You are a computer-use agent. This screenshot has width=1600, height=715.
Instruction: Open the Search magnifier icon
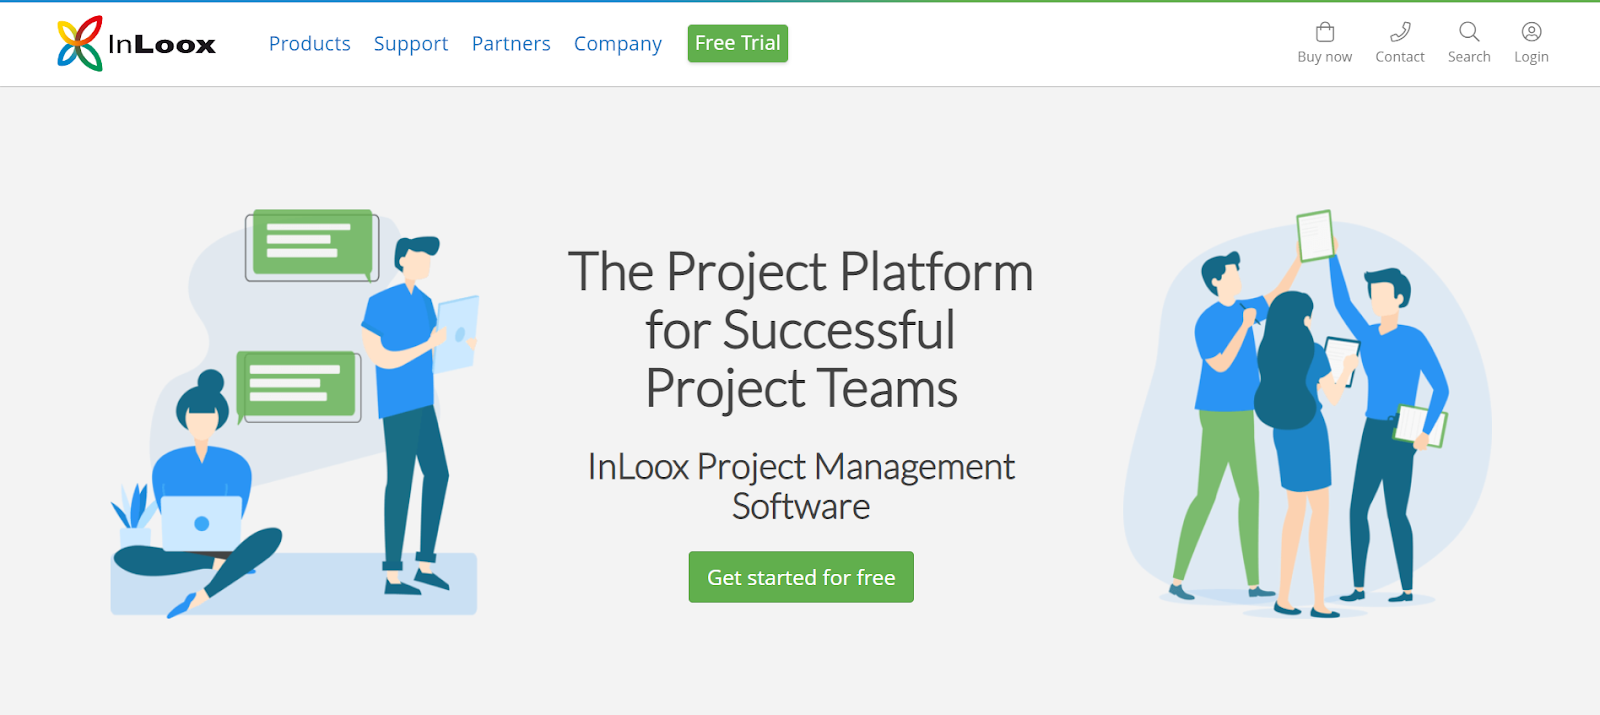(x=1469, y=32)
